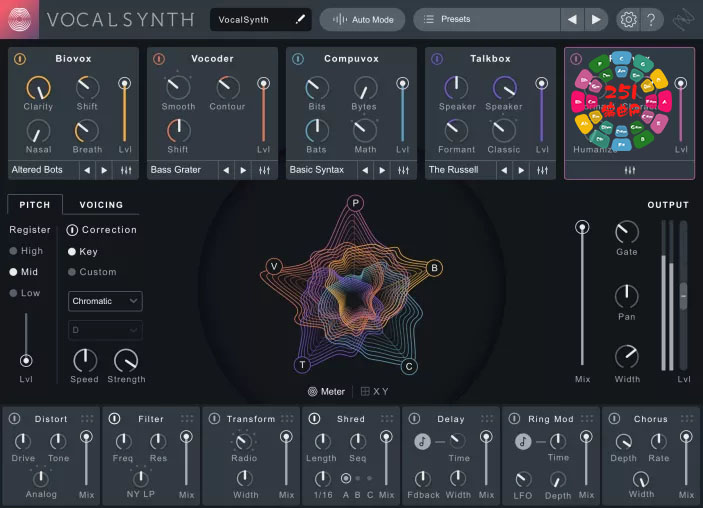Select next Talkbox preset arrow

[521, 170]
